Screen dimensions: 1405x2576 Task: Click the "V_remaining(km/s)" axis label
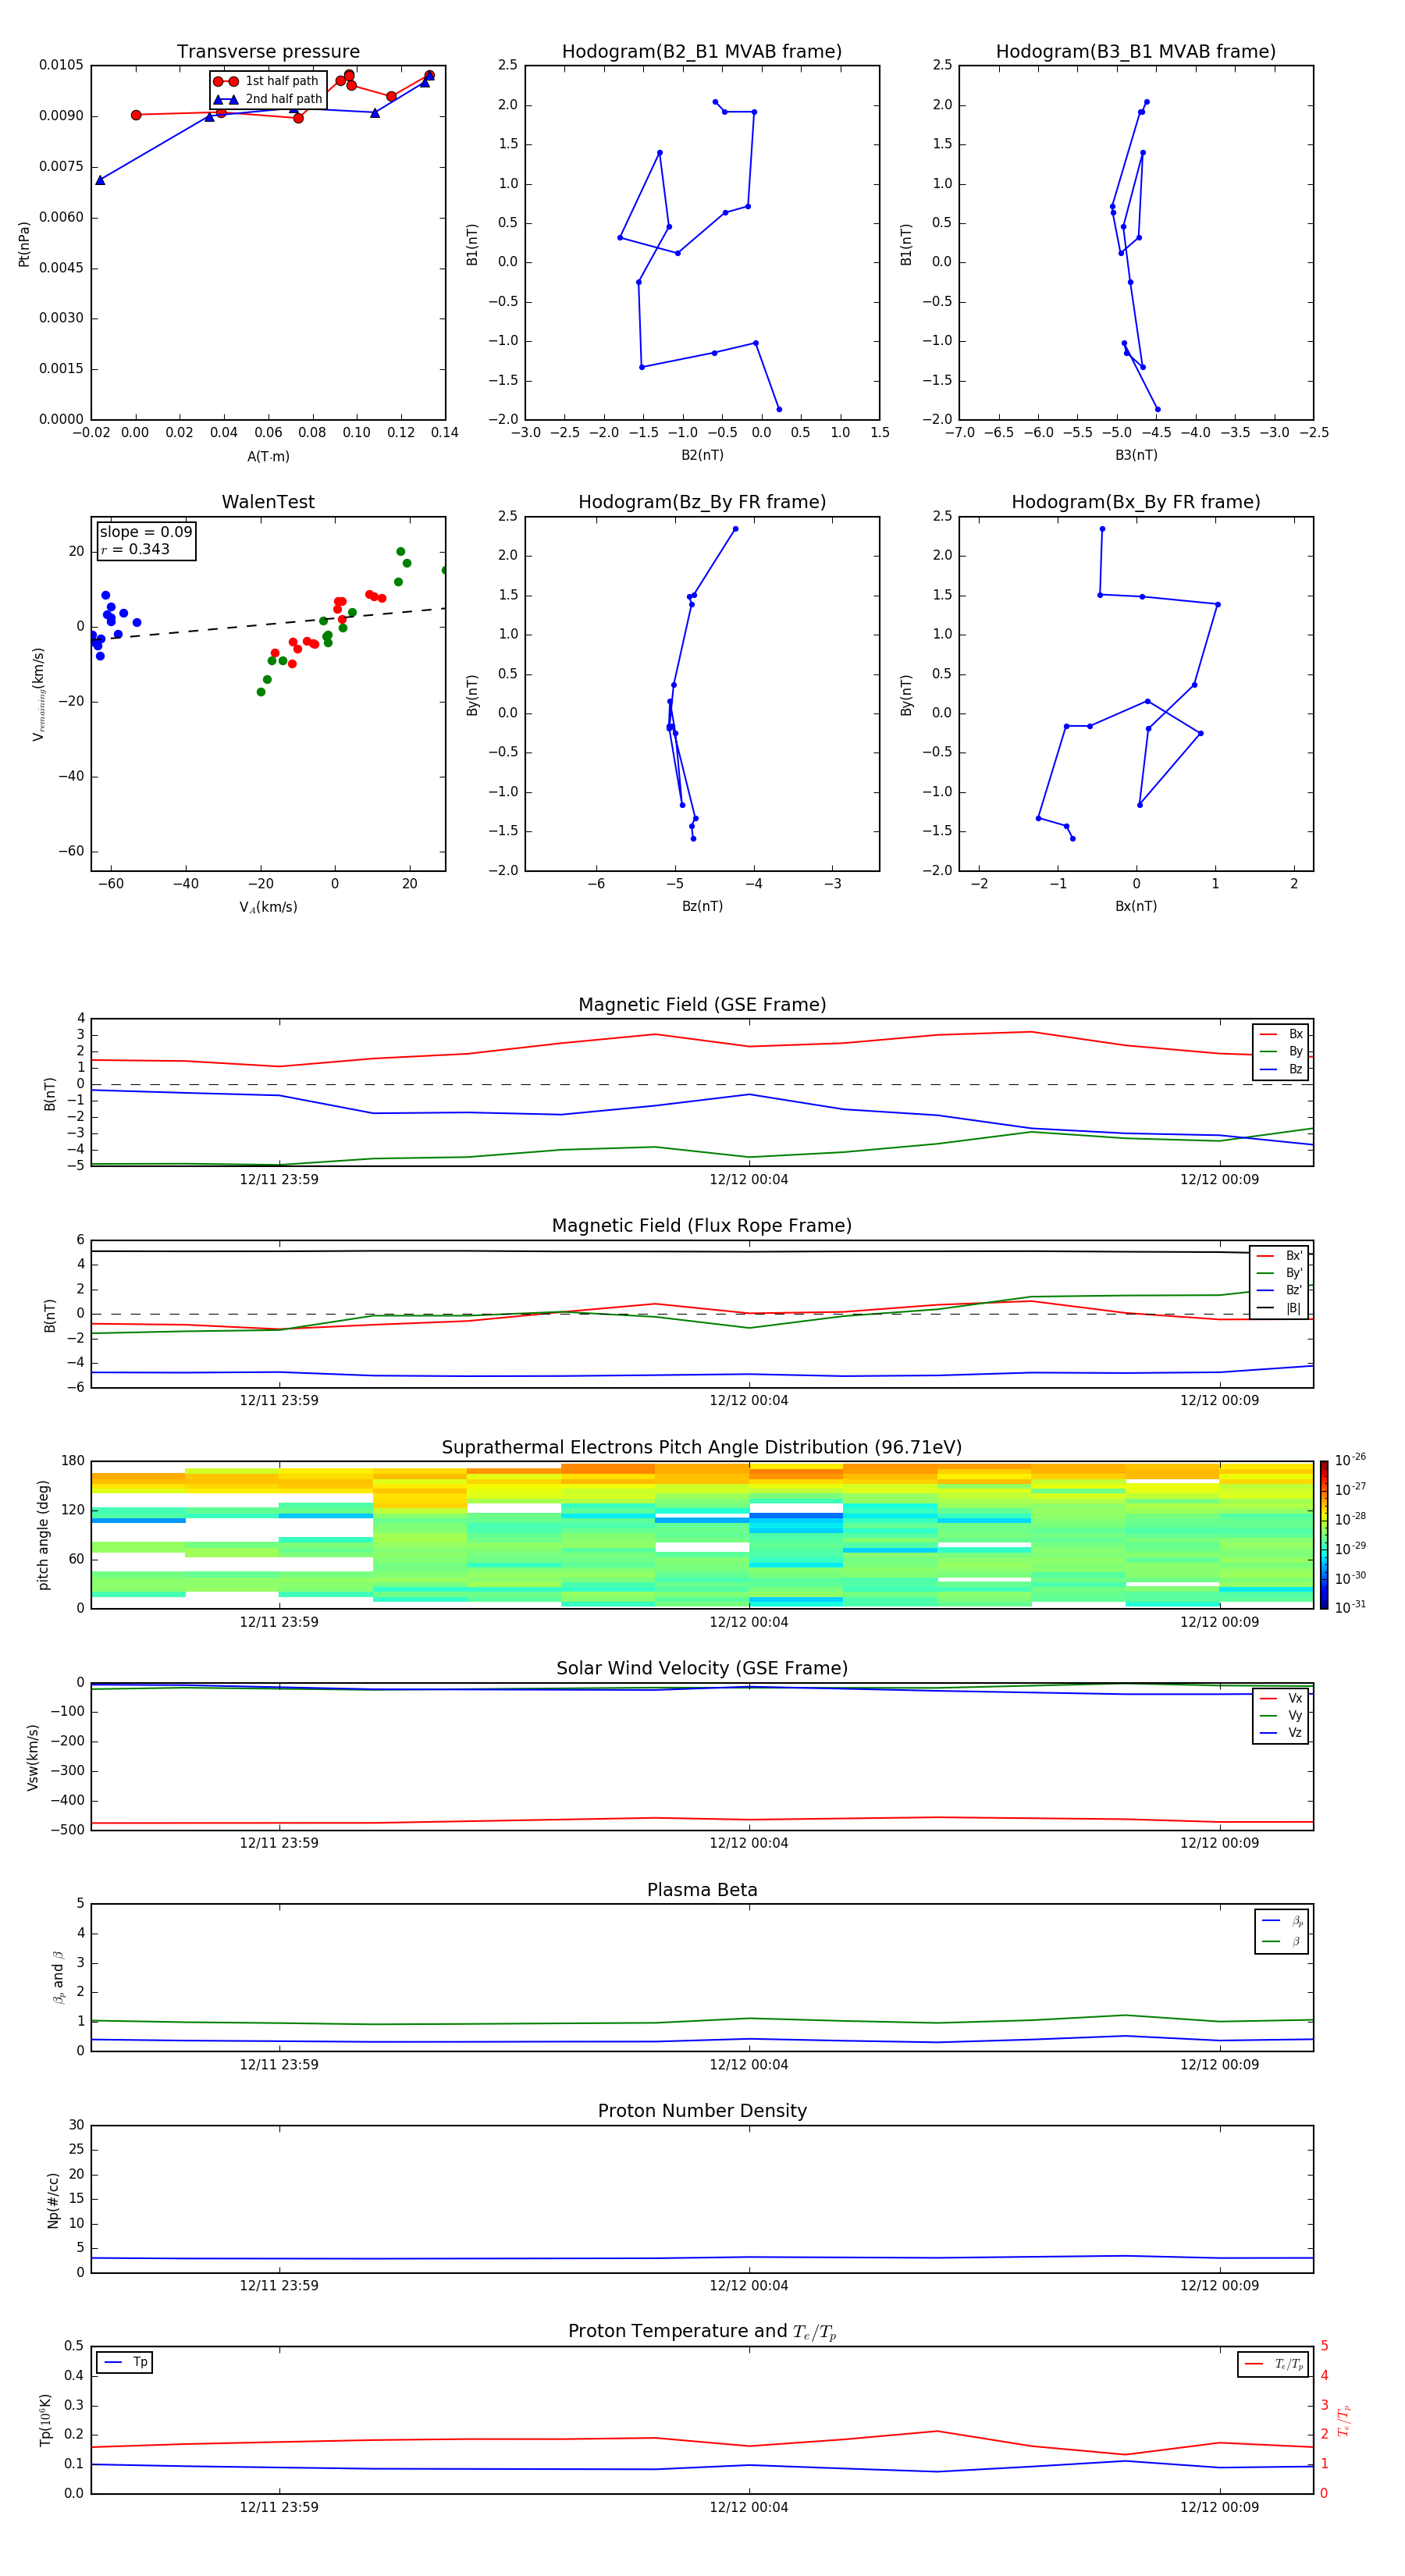tap(38, 694)
